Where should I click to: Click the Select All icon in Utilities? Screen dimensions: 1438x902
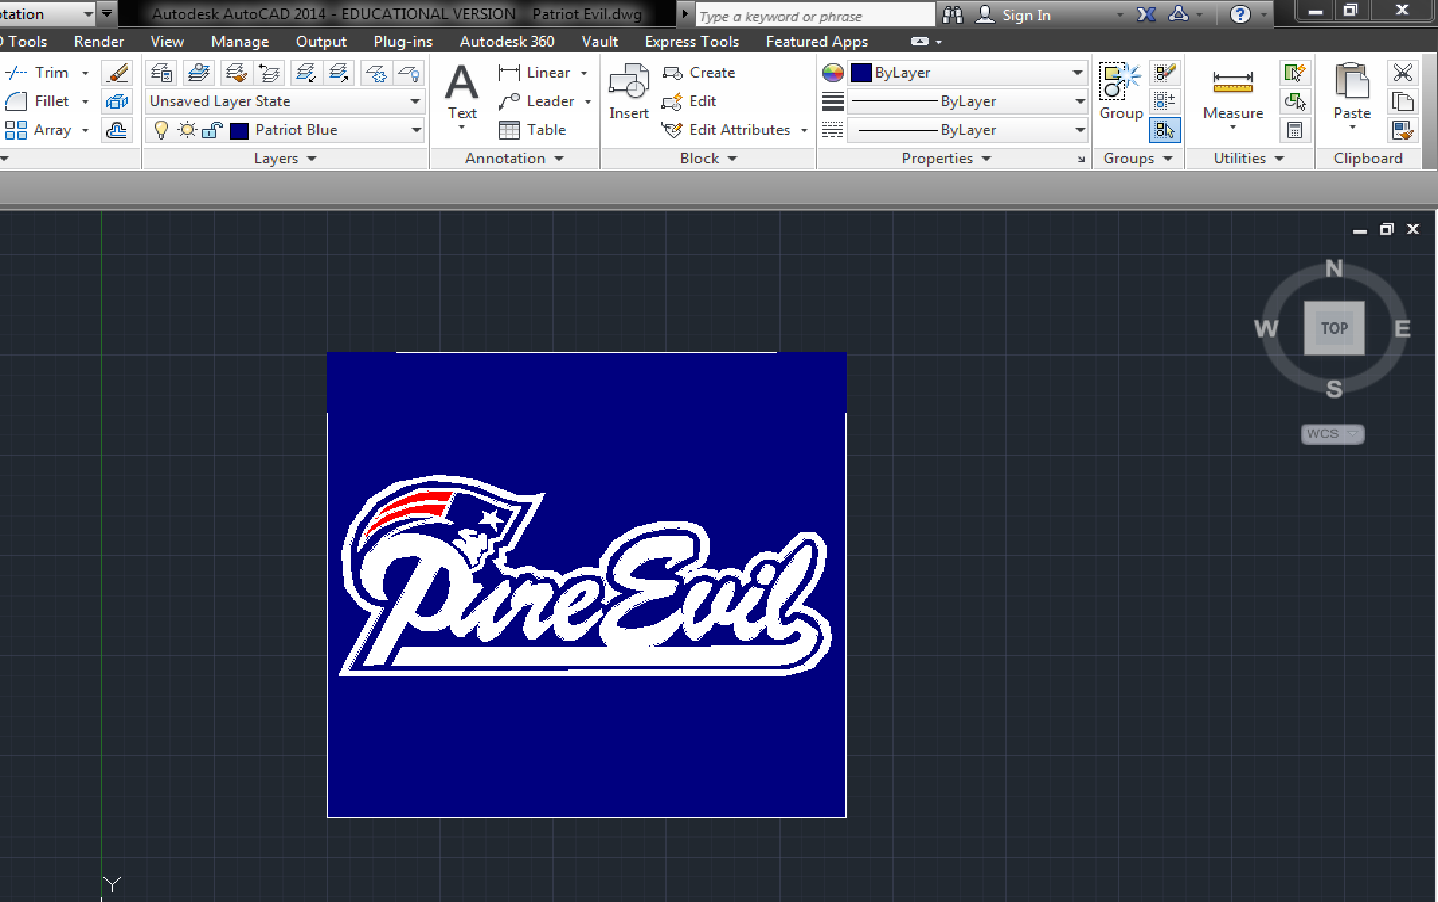1295,101
